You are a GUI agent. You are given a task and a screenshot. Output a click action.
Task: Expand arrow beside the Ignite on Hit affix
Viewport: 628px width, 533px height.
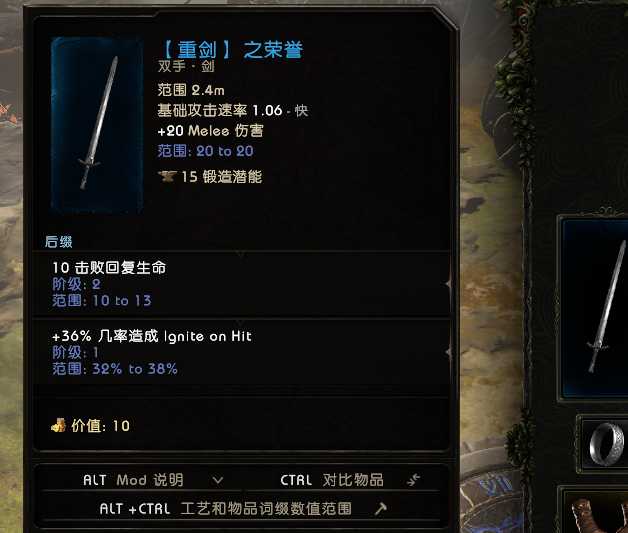(x=448, y=352)
